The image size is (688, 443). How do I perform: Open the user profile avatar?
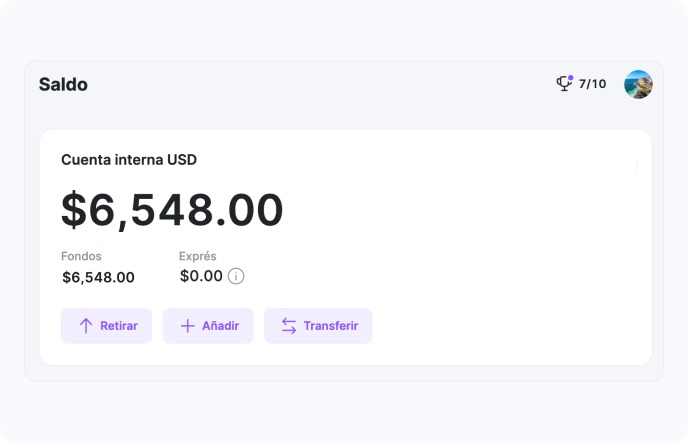click(638, 84)
